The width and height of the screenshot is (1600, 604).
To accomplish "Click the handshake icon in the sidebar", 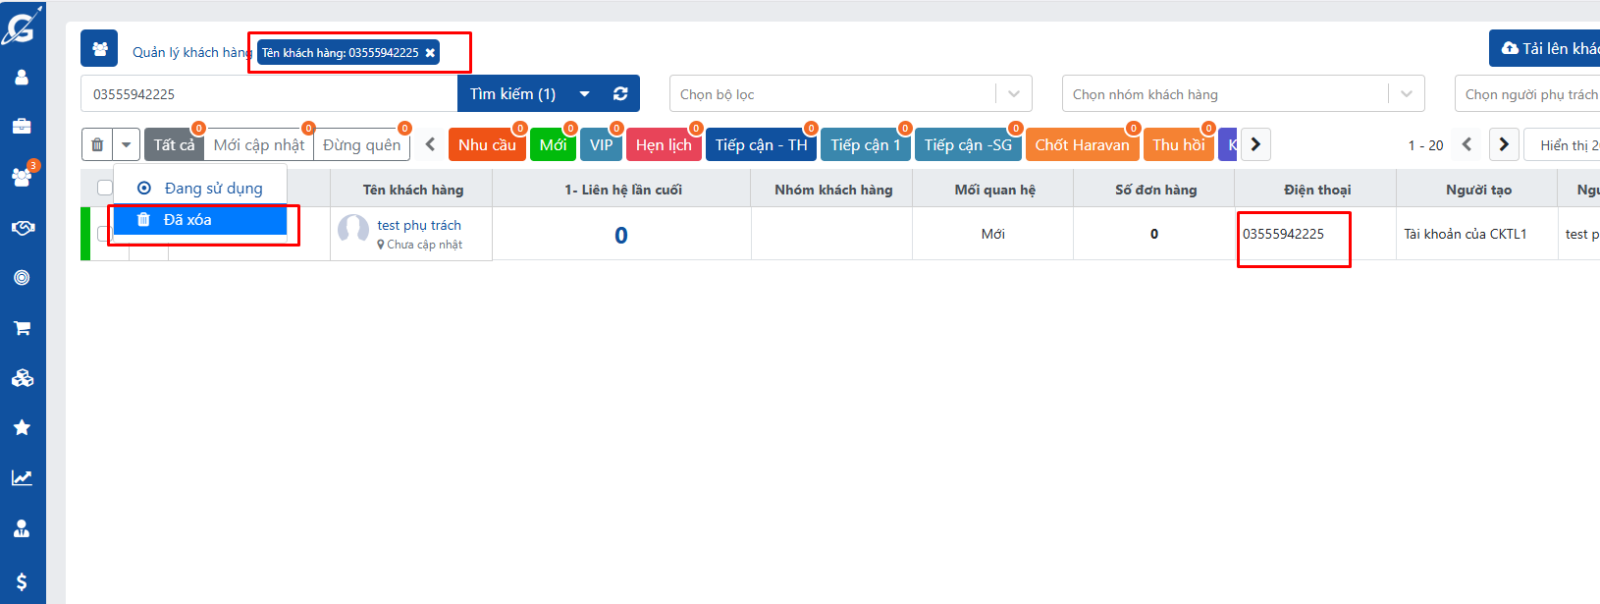I will click(x=21, y=228).
